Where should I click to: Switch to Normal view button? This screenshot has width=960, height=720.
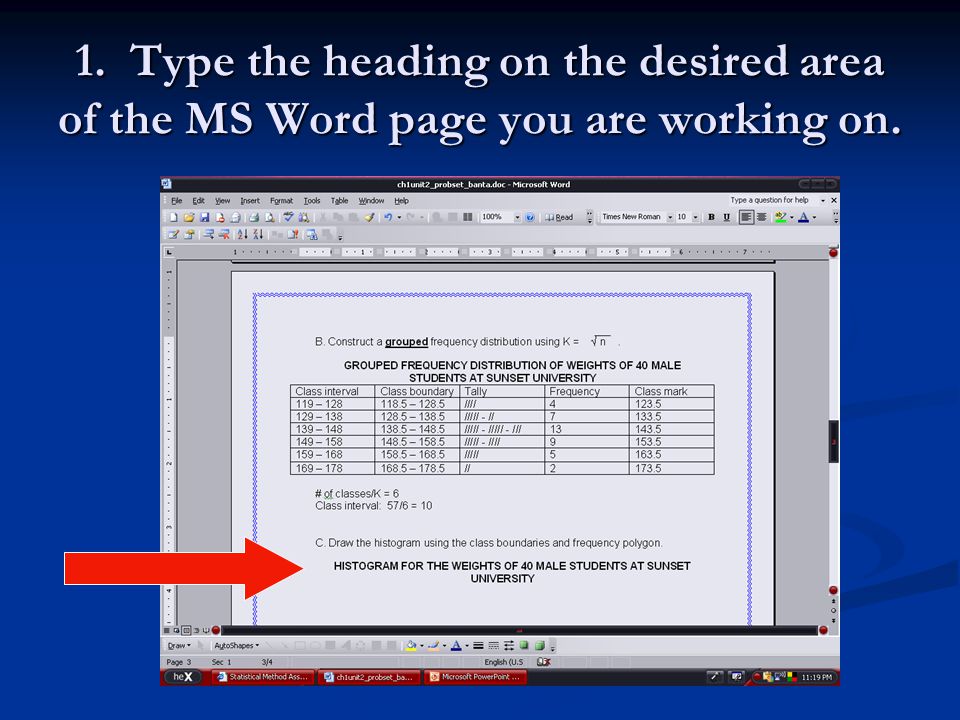167,630
